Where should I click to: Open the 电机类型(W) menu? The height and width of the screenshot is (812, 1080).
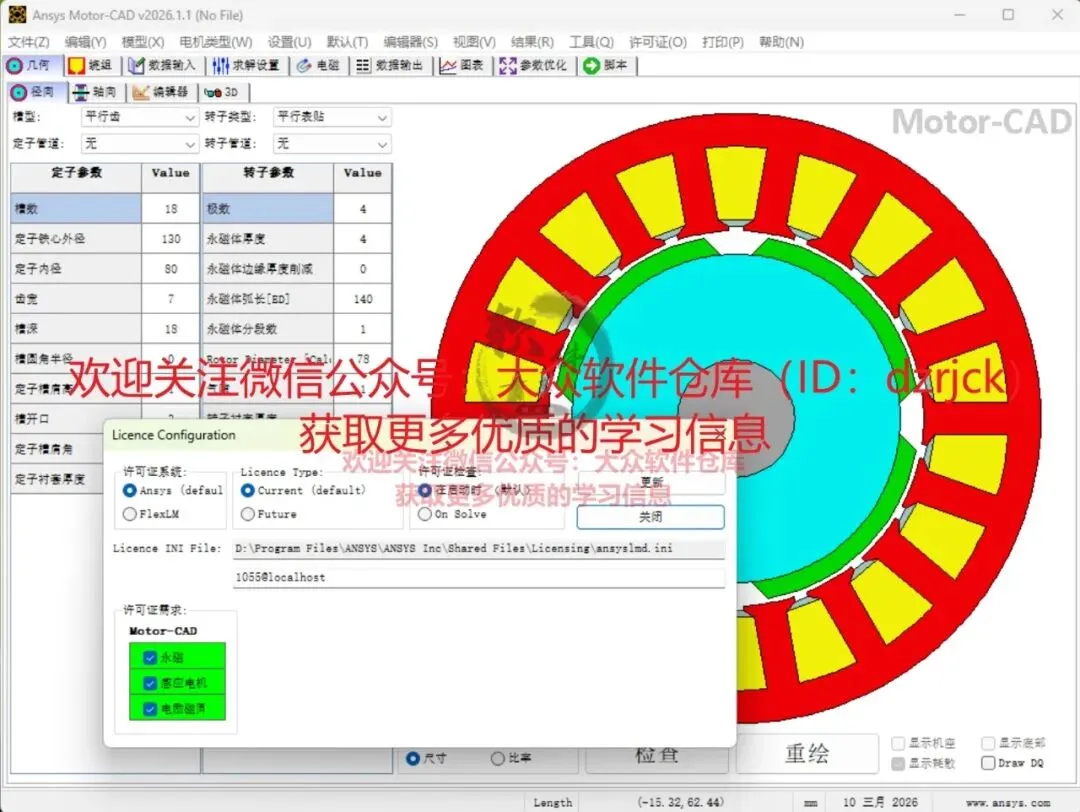coord(216,42)
